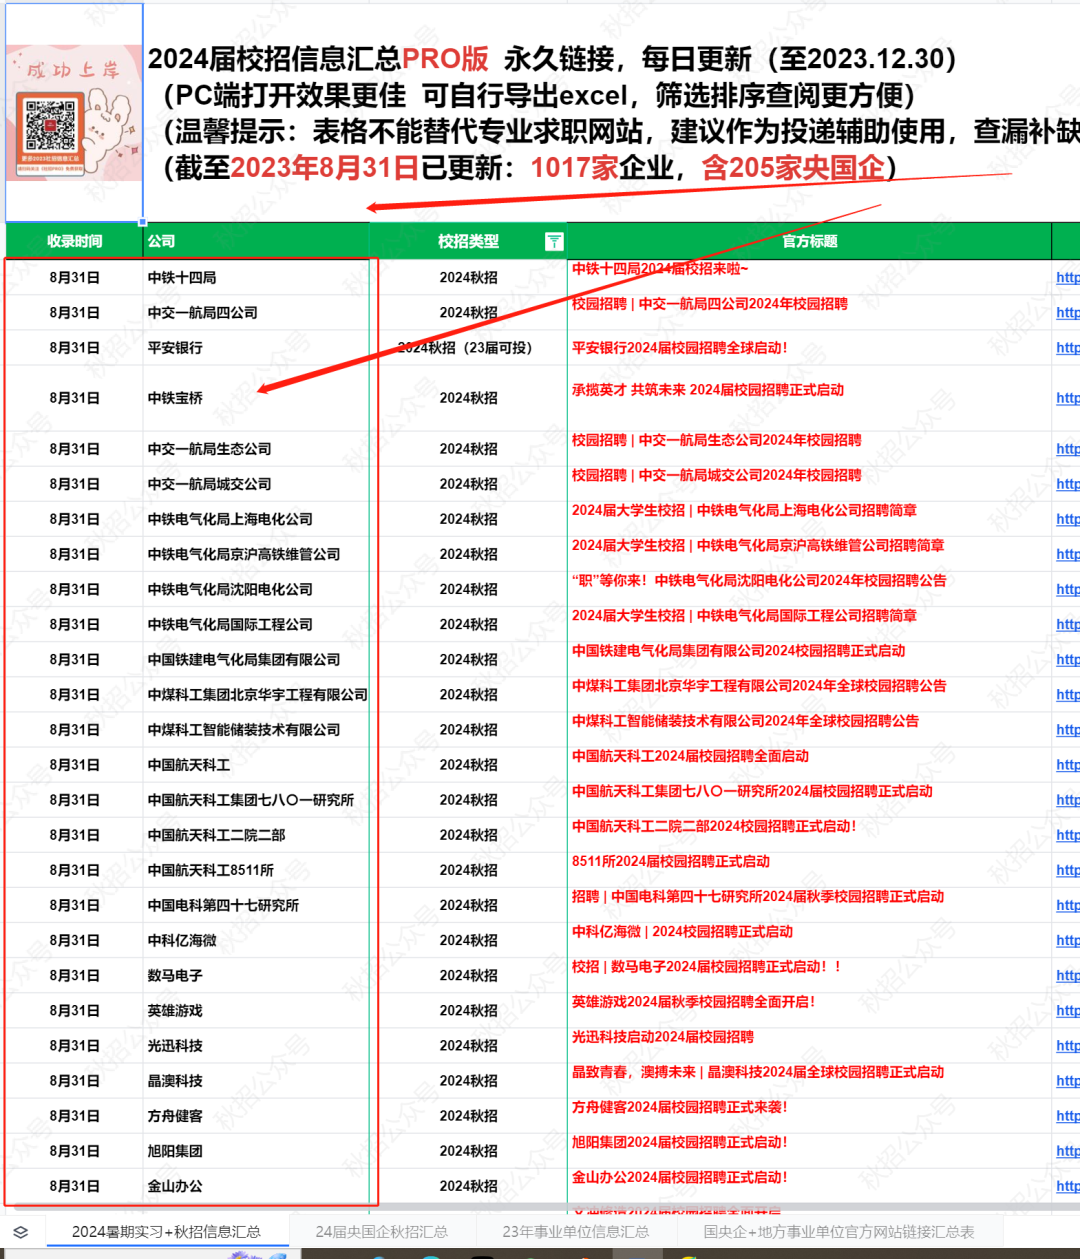Screen dimensions: 1080x1259
Task: Select title 英雄游戏2024届秋季校园招聘全面开启!
Action: (x=694, y=1002)
